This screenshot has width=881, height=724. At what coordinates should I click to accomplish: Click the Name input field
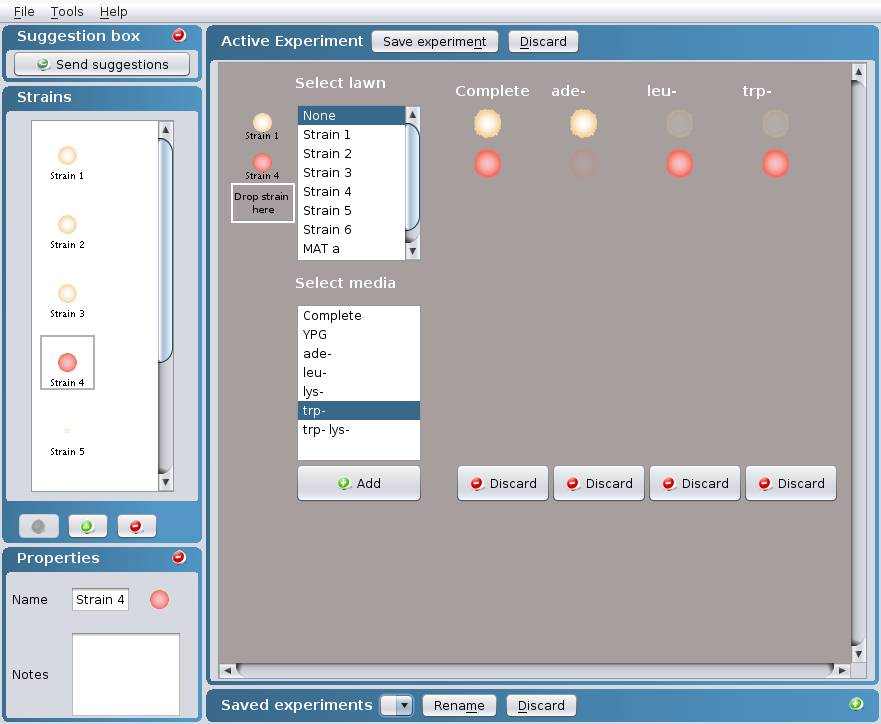[101, 599]
